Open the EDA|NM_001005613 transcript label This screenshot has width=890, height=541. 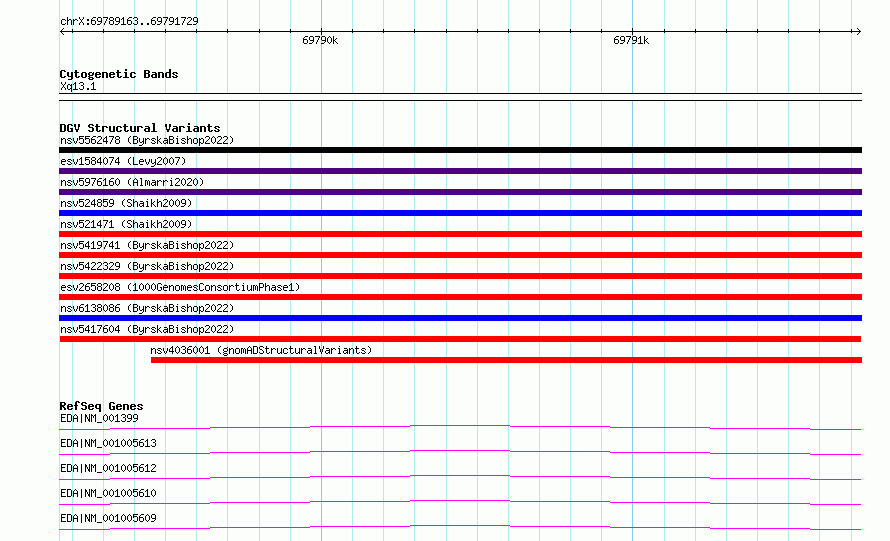[x=108, y=443]
